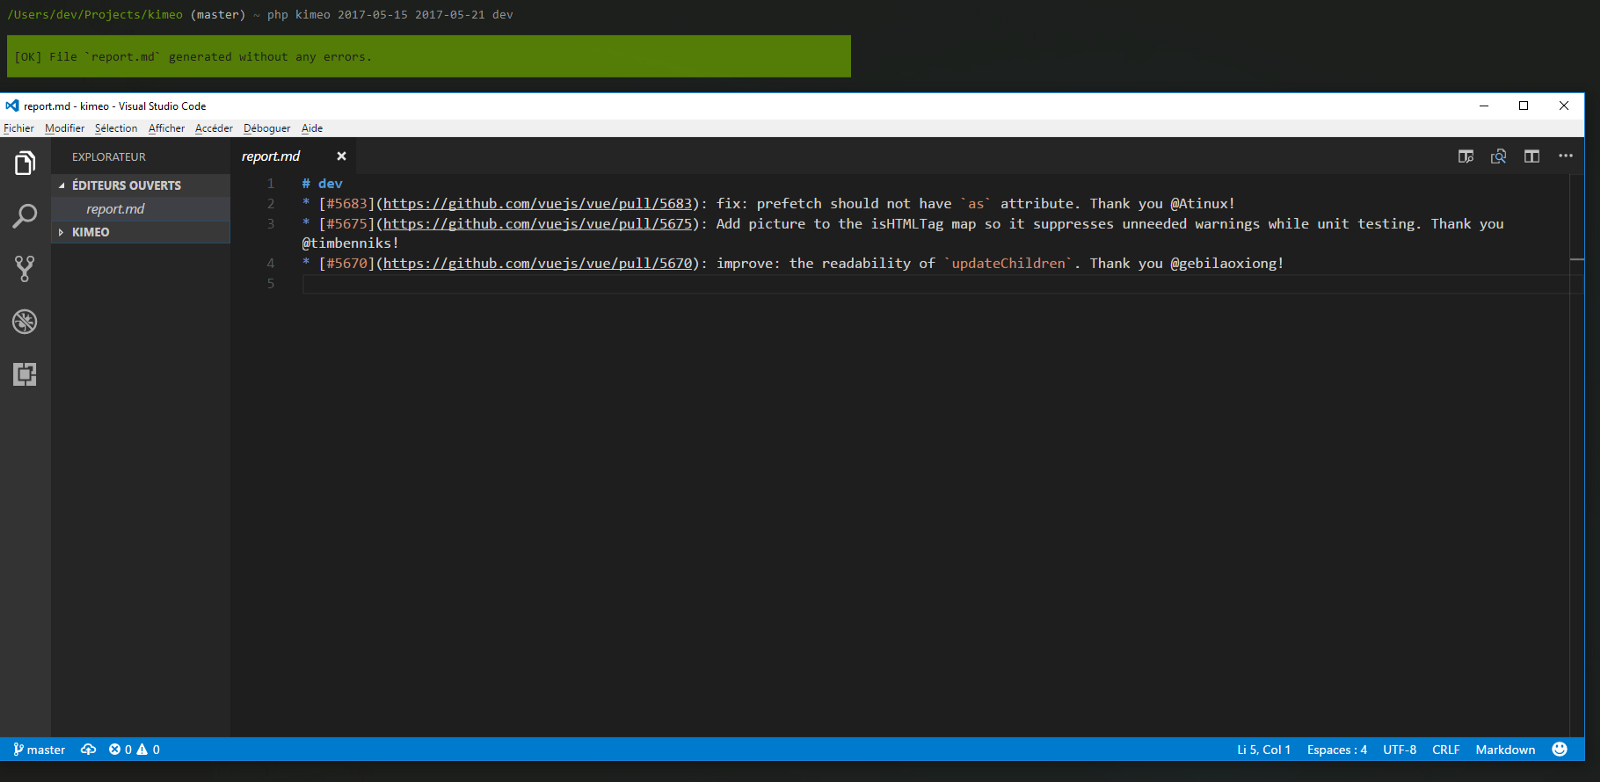Change language mode via Markdown indicator
The image size is (1600, 782).
(1506, 750)
